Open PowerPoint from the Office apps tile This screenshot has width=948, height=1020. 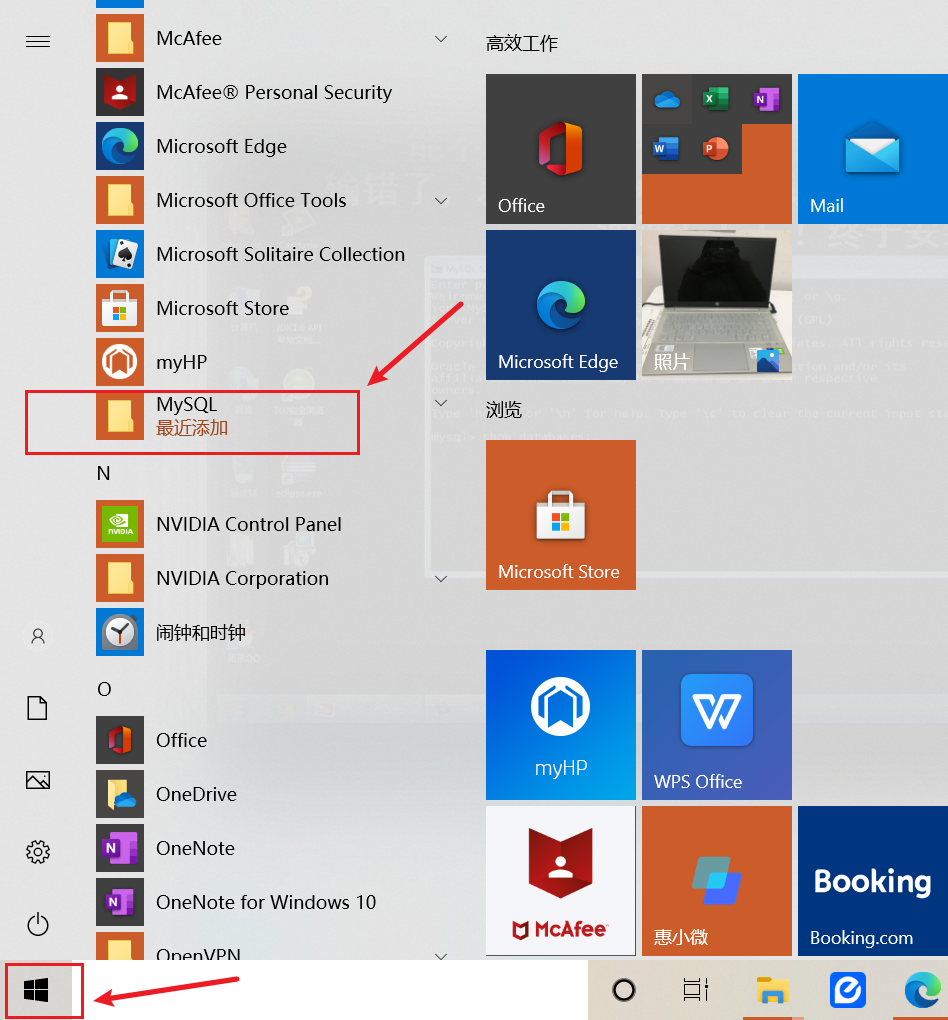point(716,149)
